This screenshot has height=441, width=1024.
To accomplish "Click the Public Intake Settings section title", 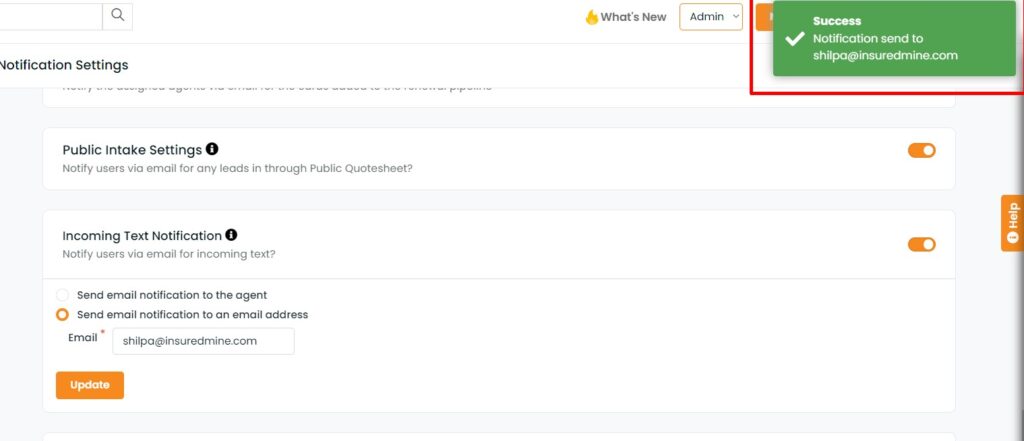I will 132,150.
